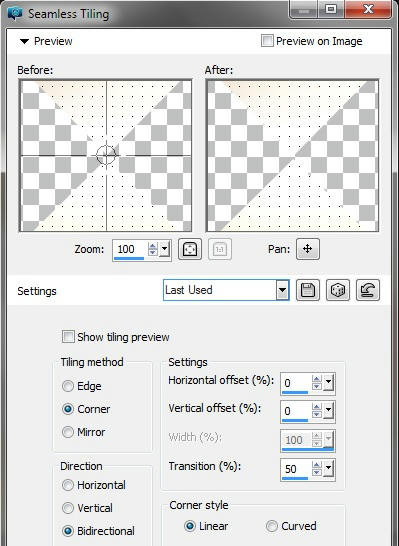Select the Mirror tiling method
This screenshot has width=399, height=546.
point(68,432)
